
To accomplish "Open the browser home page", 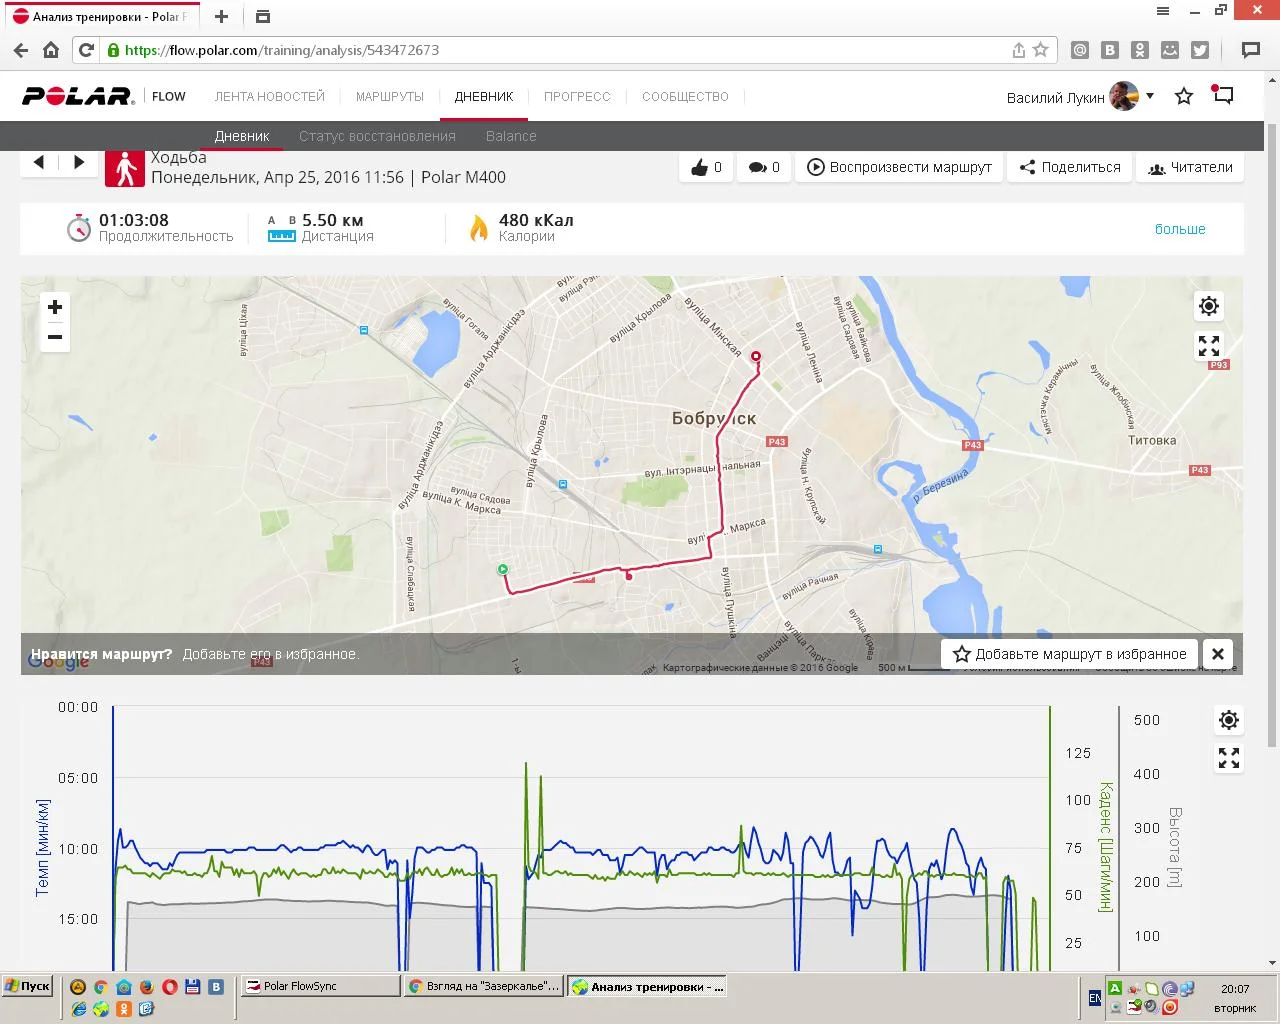I will (x=51, y=50).
